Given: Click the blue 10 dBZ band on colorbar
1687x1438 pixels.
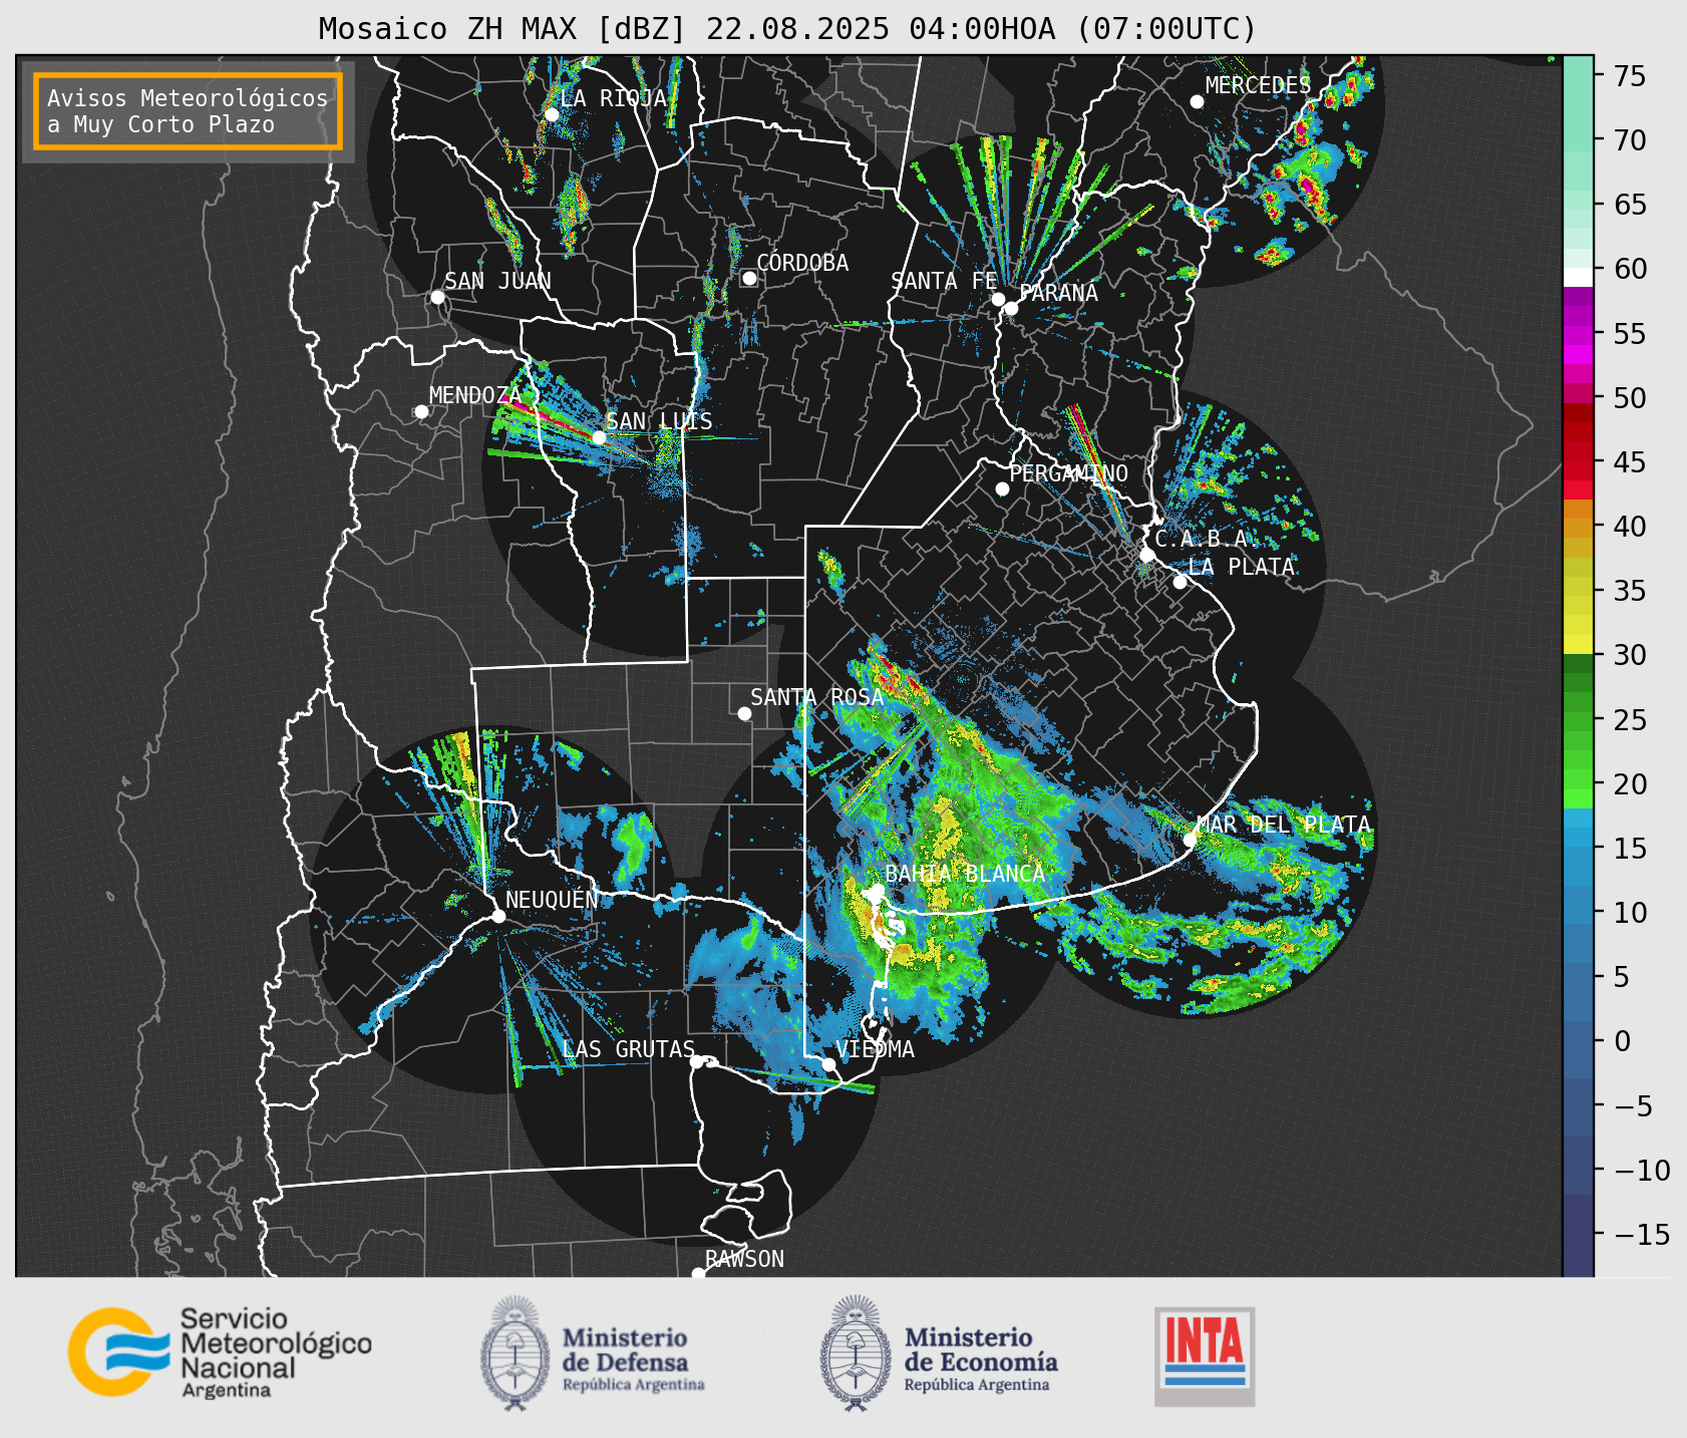Looking at the screenshot, I should [x=1578, y=912].
